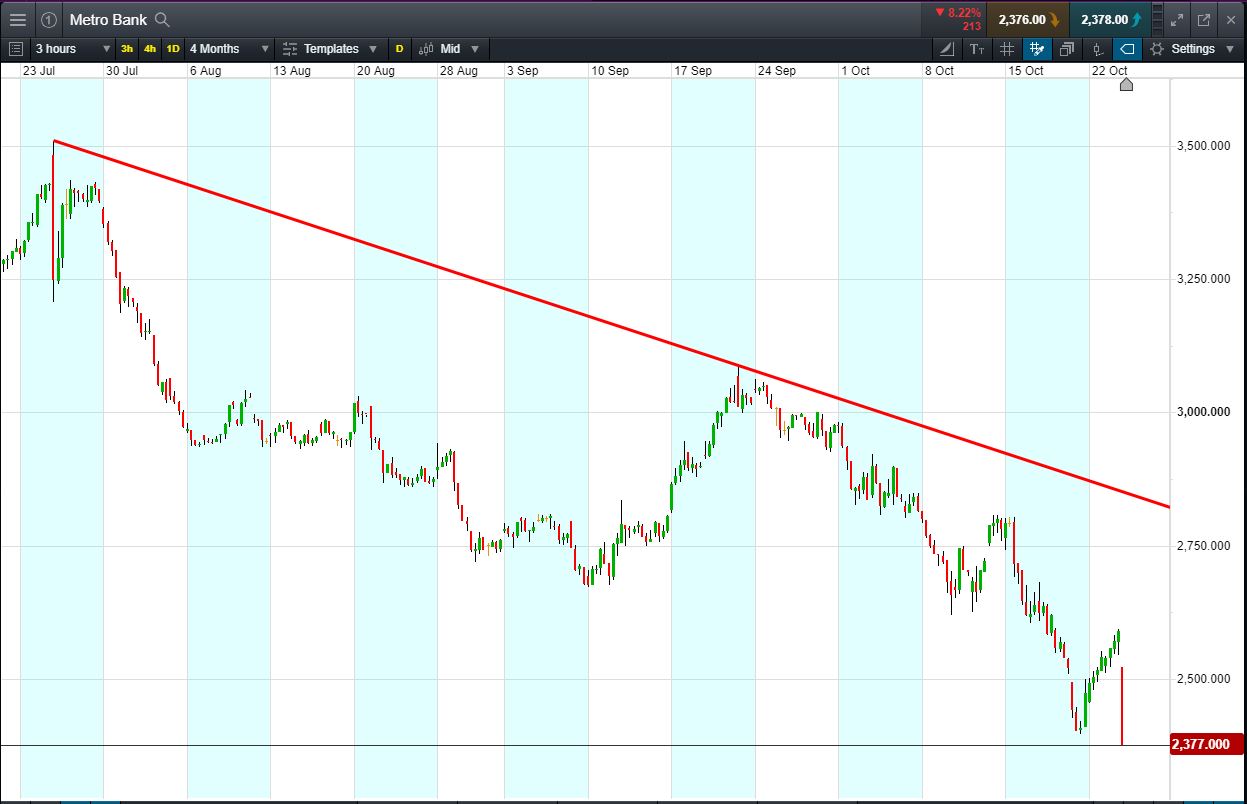
Task: Click the Metro Bank instrument name
Action: pyautogui.click(x=108, y=19)
